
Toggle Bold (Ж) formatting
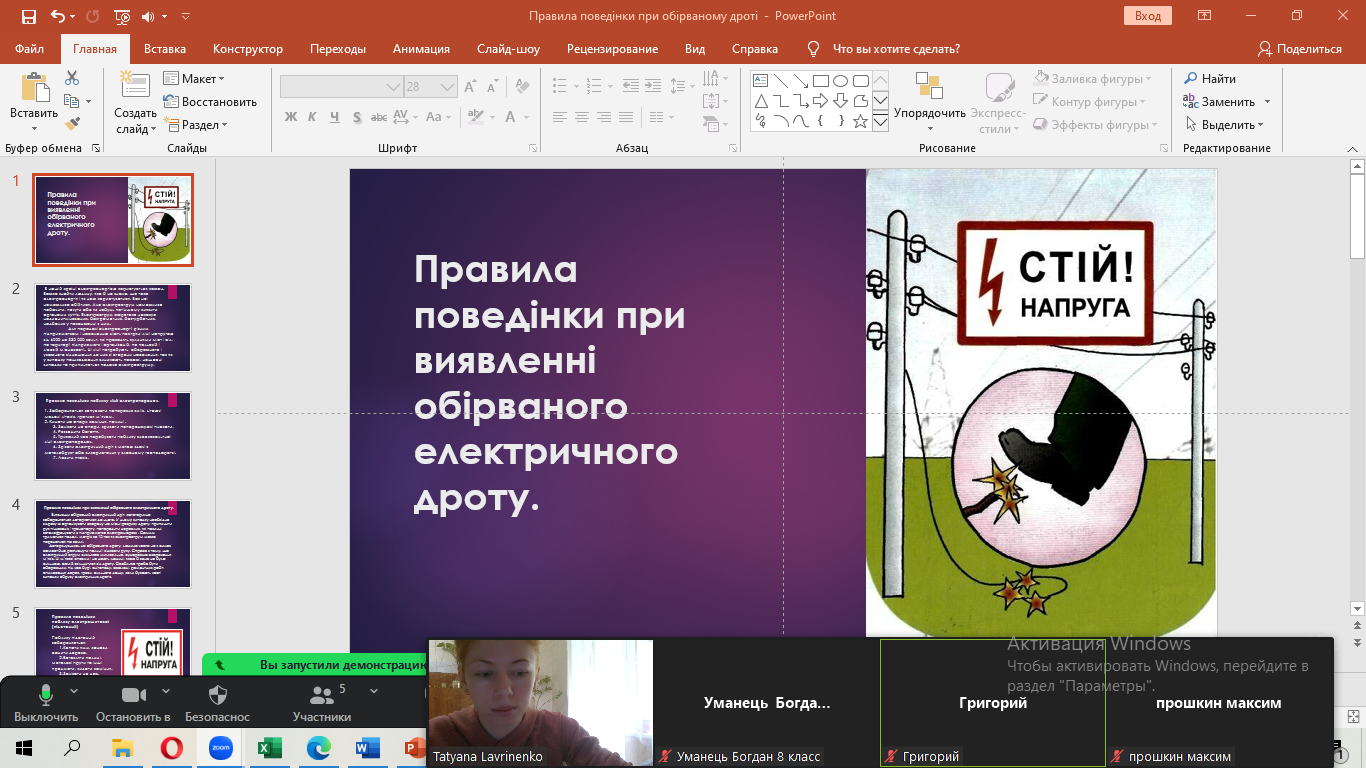(x=291, y=117)
